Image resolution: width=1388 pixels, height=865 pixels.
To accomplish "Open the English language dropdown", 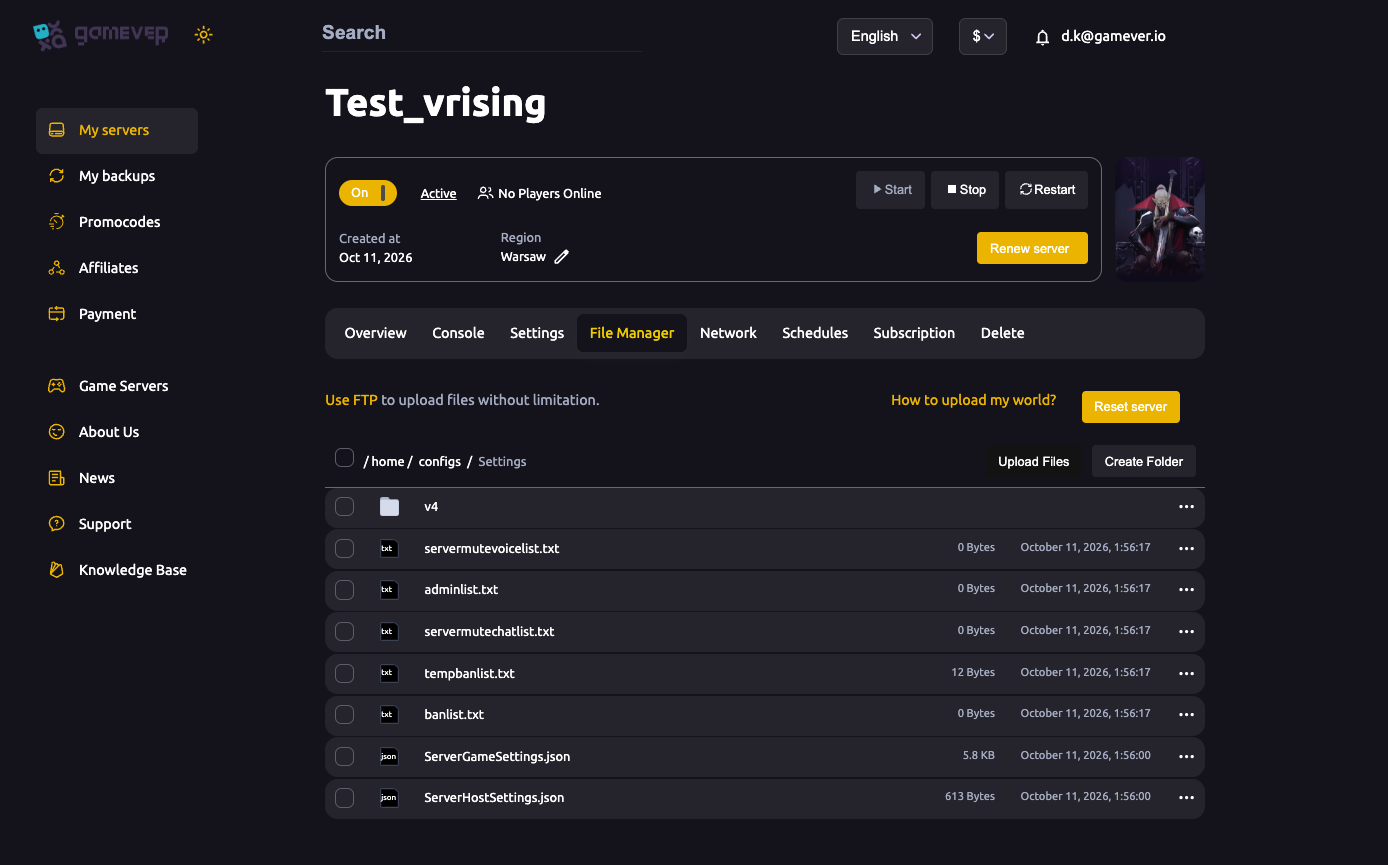I will point(885,36).
